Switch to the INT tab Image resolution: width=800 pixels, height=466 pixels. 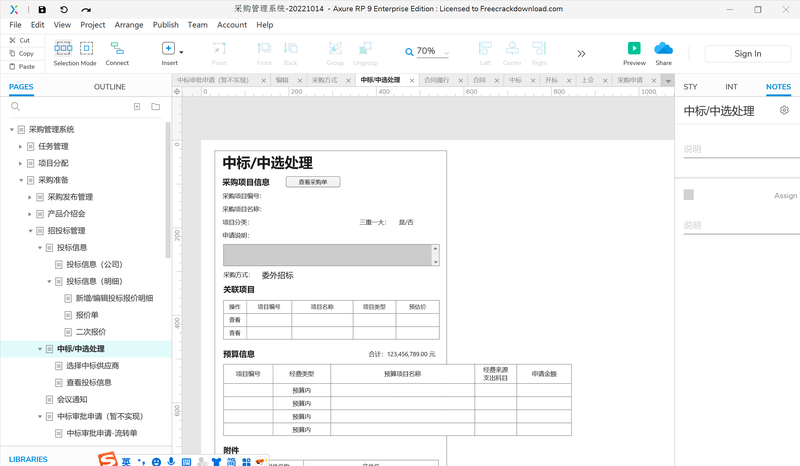731,87
